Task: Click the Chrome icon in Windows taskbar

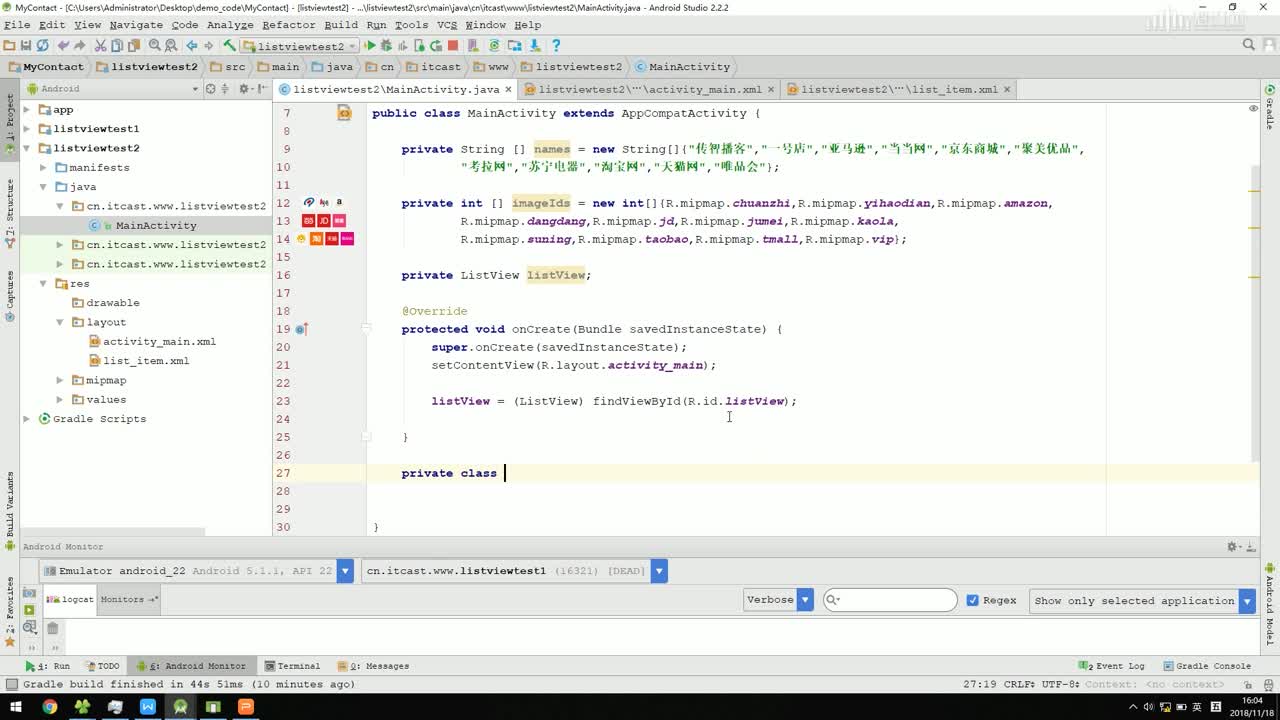Action: (49, 707)
